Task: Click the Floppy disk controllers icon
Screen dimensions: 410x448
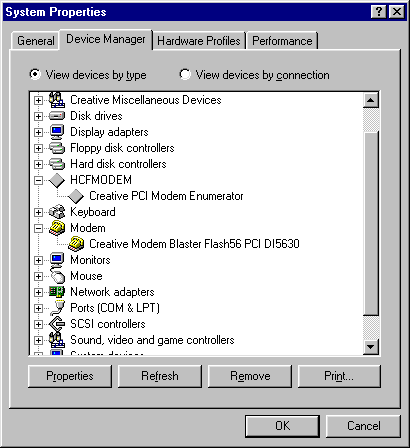Action: click(x=57, y=148)
